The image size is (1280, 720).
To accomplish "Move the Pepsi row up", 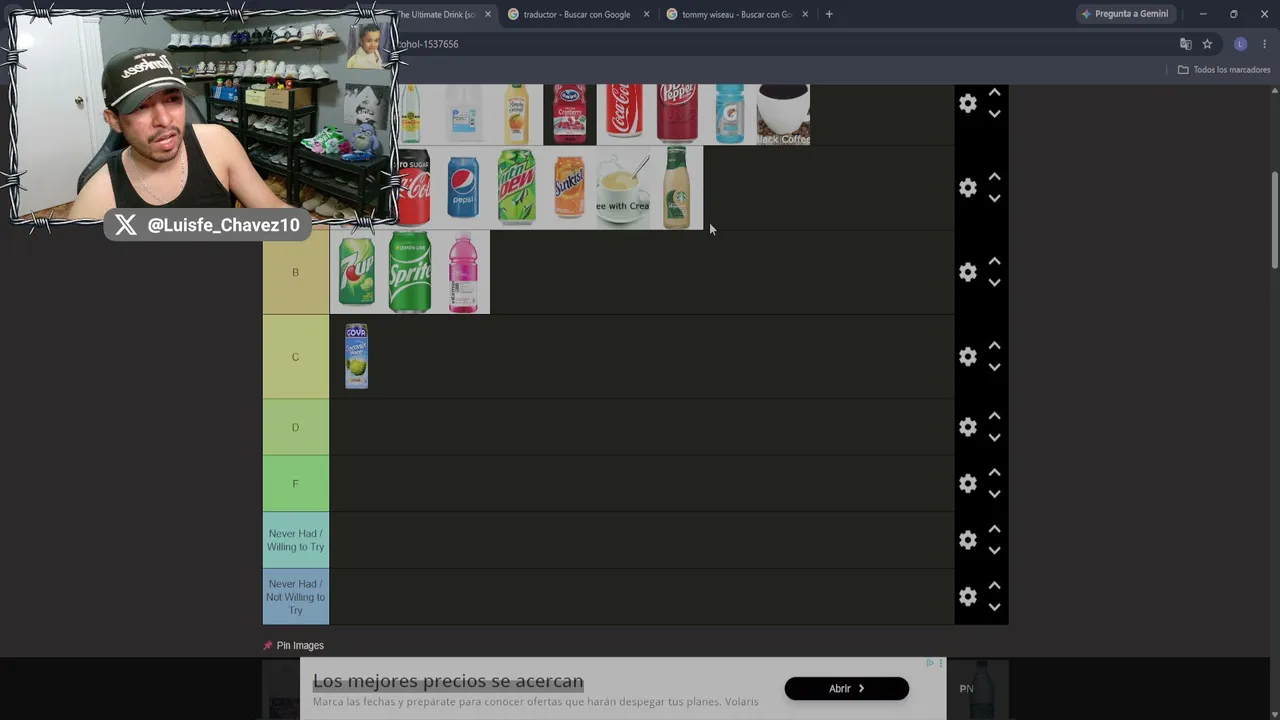I will [994, 177].
